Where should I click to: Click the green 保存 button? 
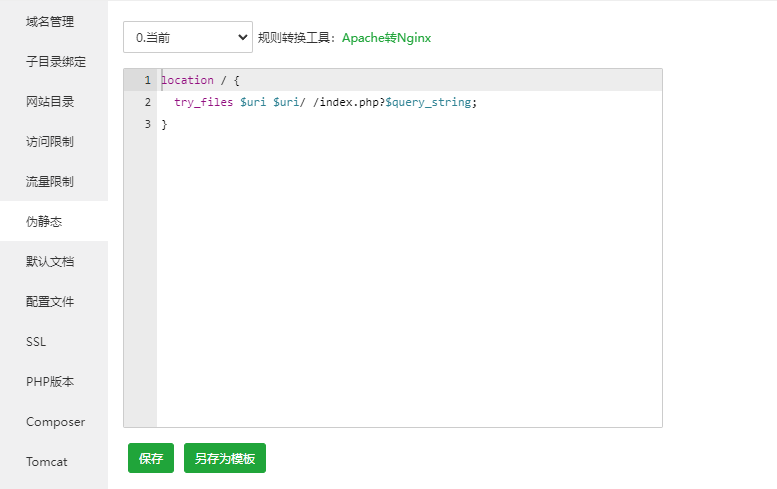click(x=151, y=458)
